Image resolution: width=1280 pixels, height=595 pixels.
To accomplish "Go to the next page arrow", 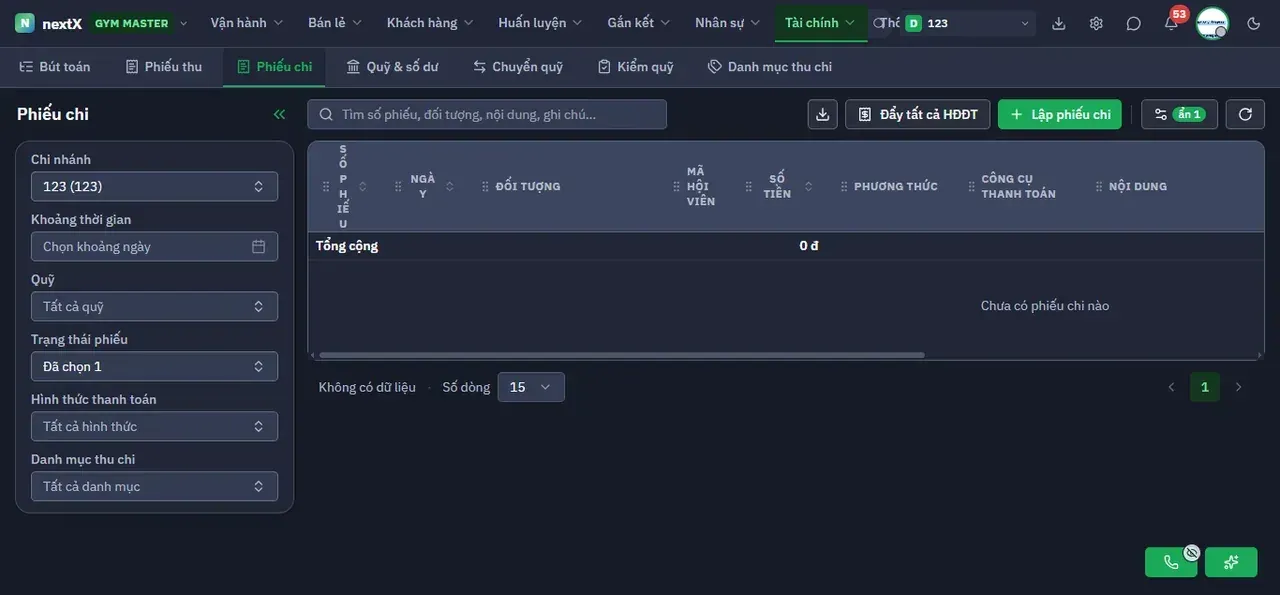I will [x=1239, y=387].
